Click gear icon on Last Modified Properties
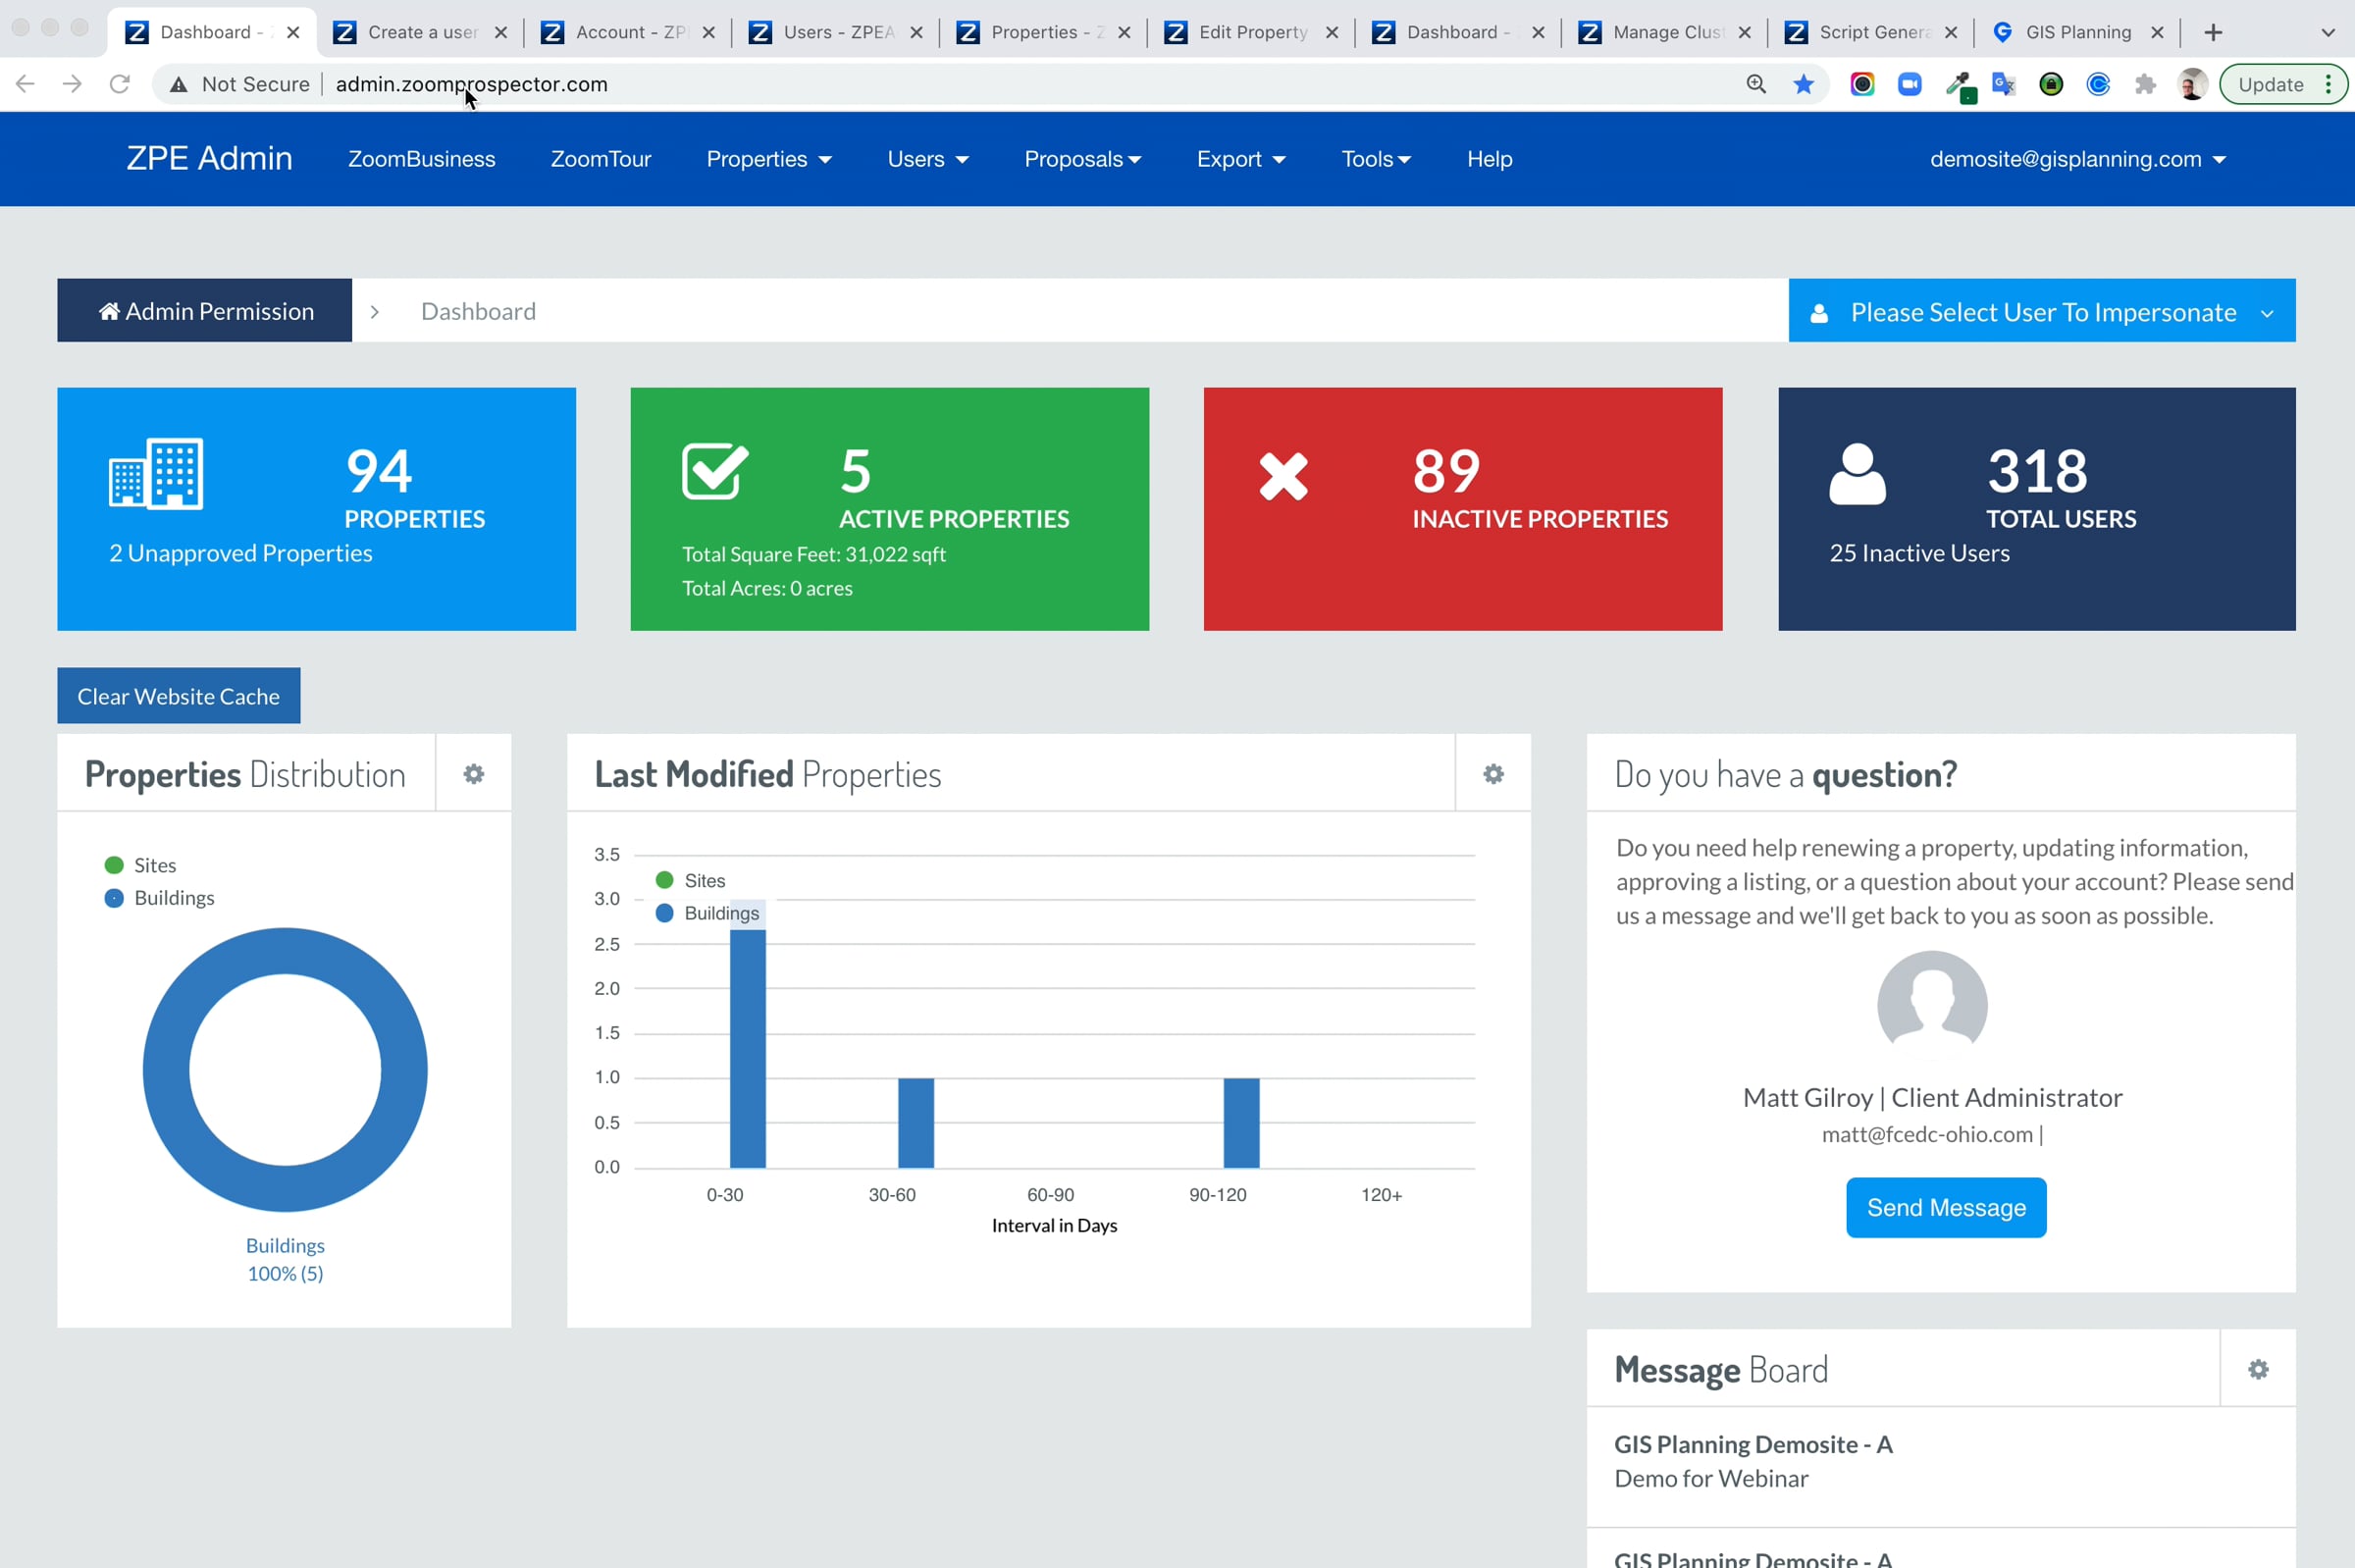 coord(1492,774)
